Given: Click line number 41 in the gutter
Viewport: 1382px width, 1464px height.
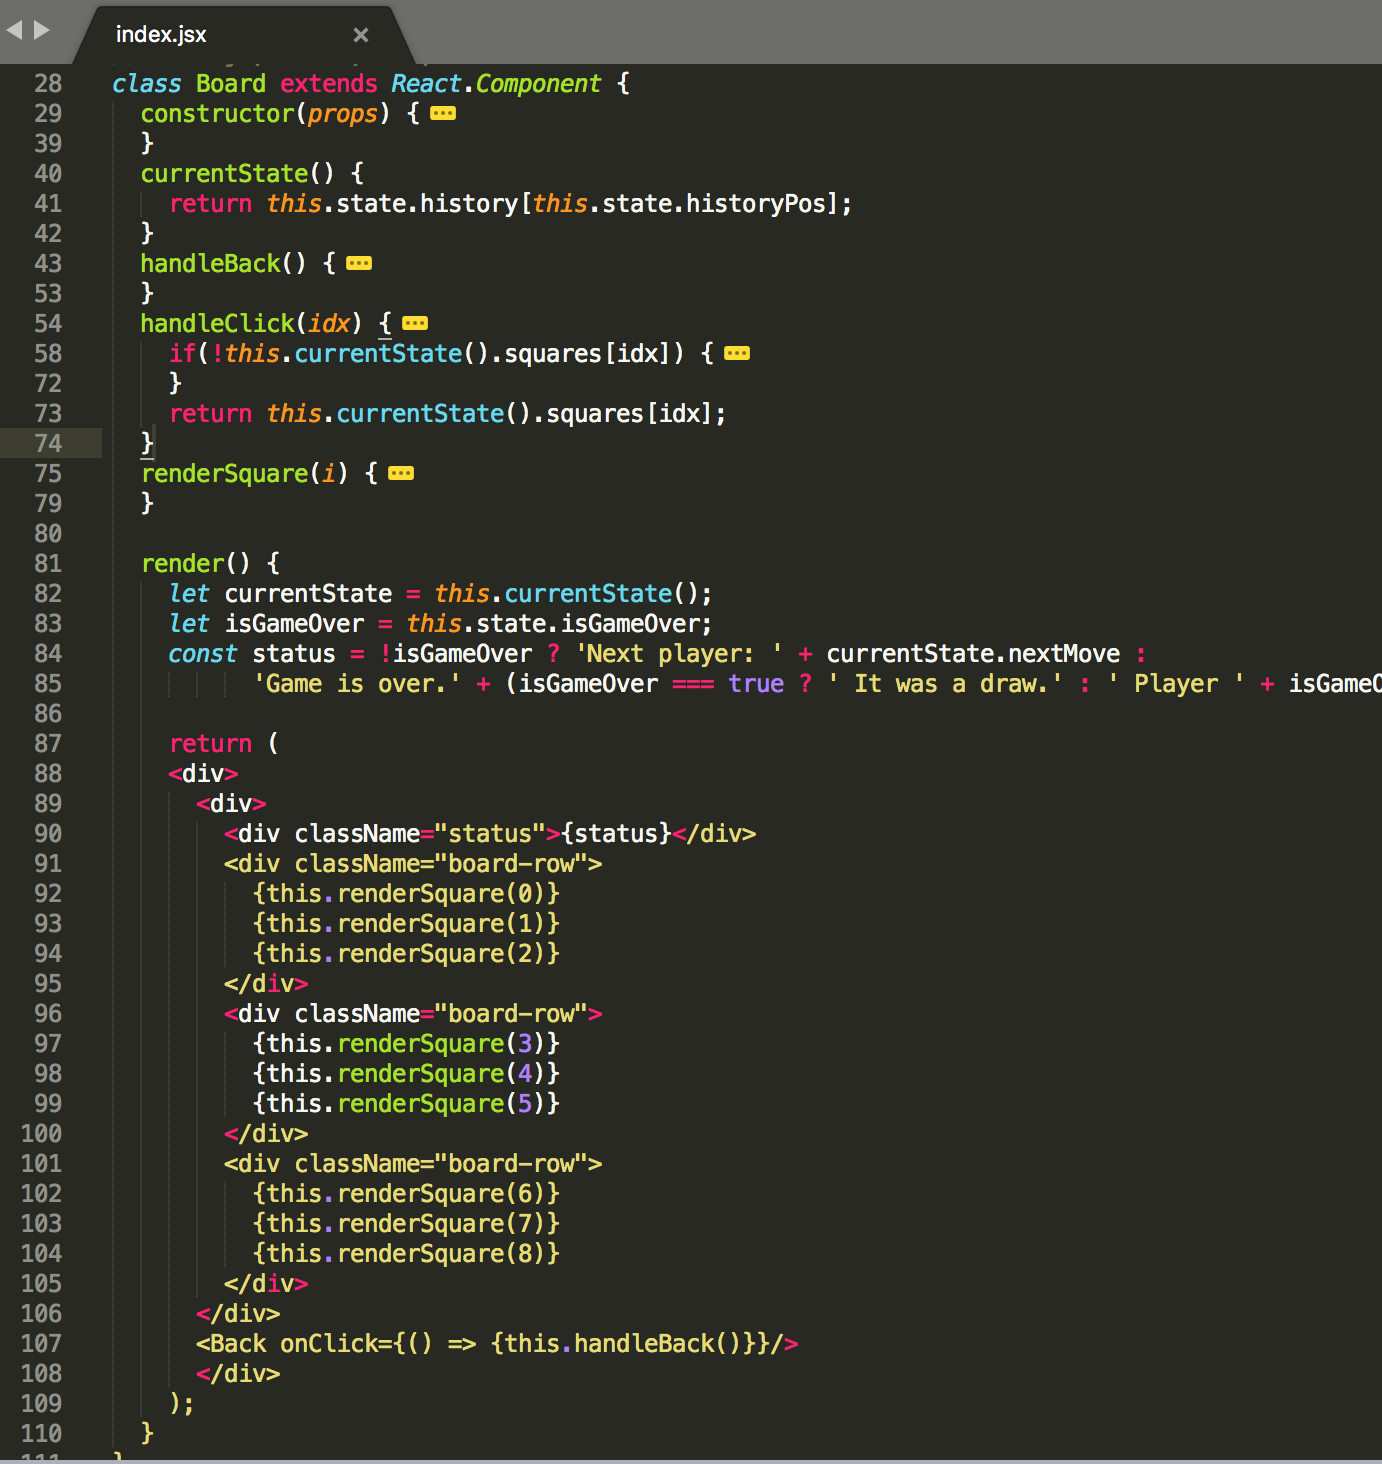Looking at the screenshot, I should pyautogui.click(x=47, y=203).
